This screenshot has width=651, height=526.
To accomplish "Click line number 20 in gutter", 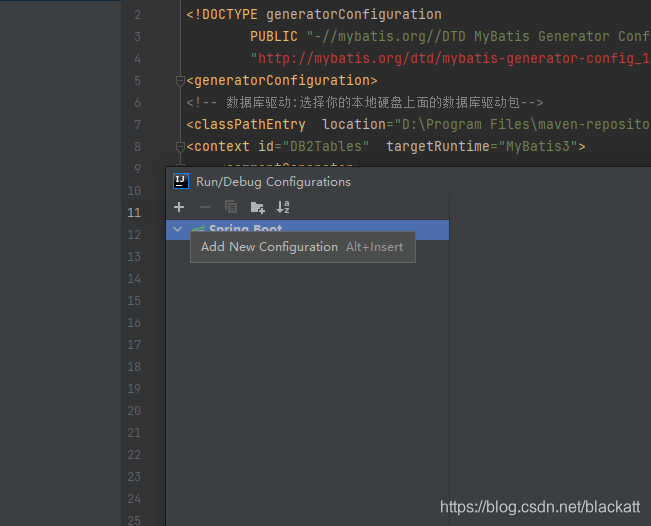I will (134, 411).
